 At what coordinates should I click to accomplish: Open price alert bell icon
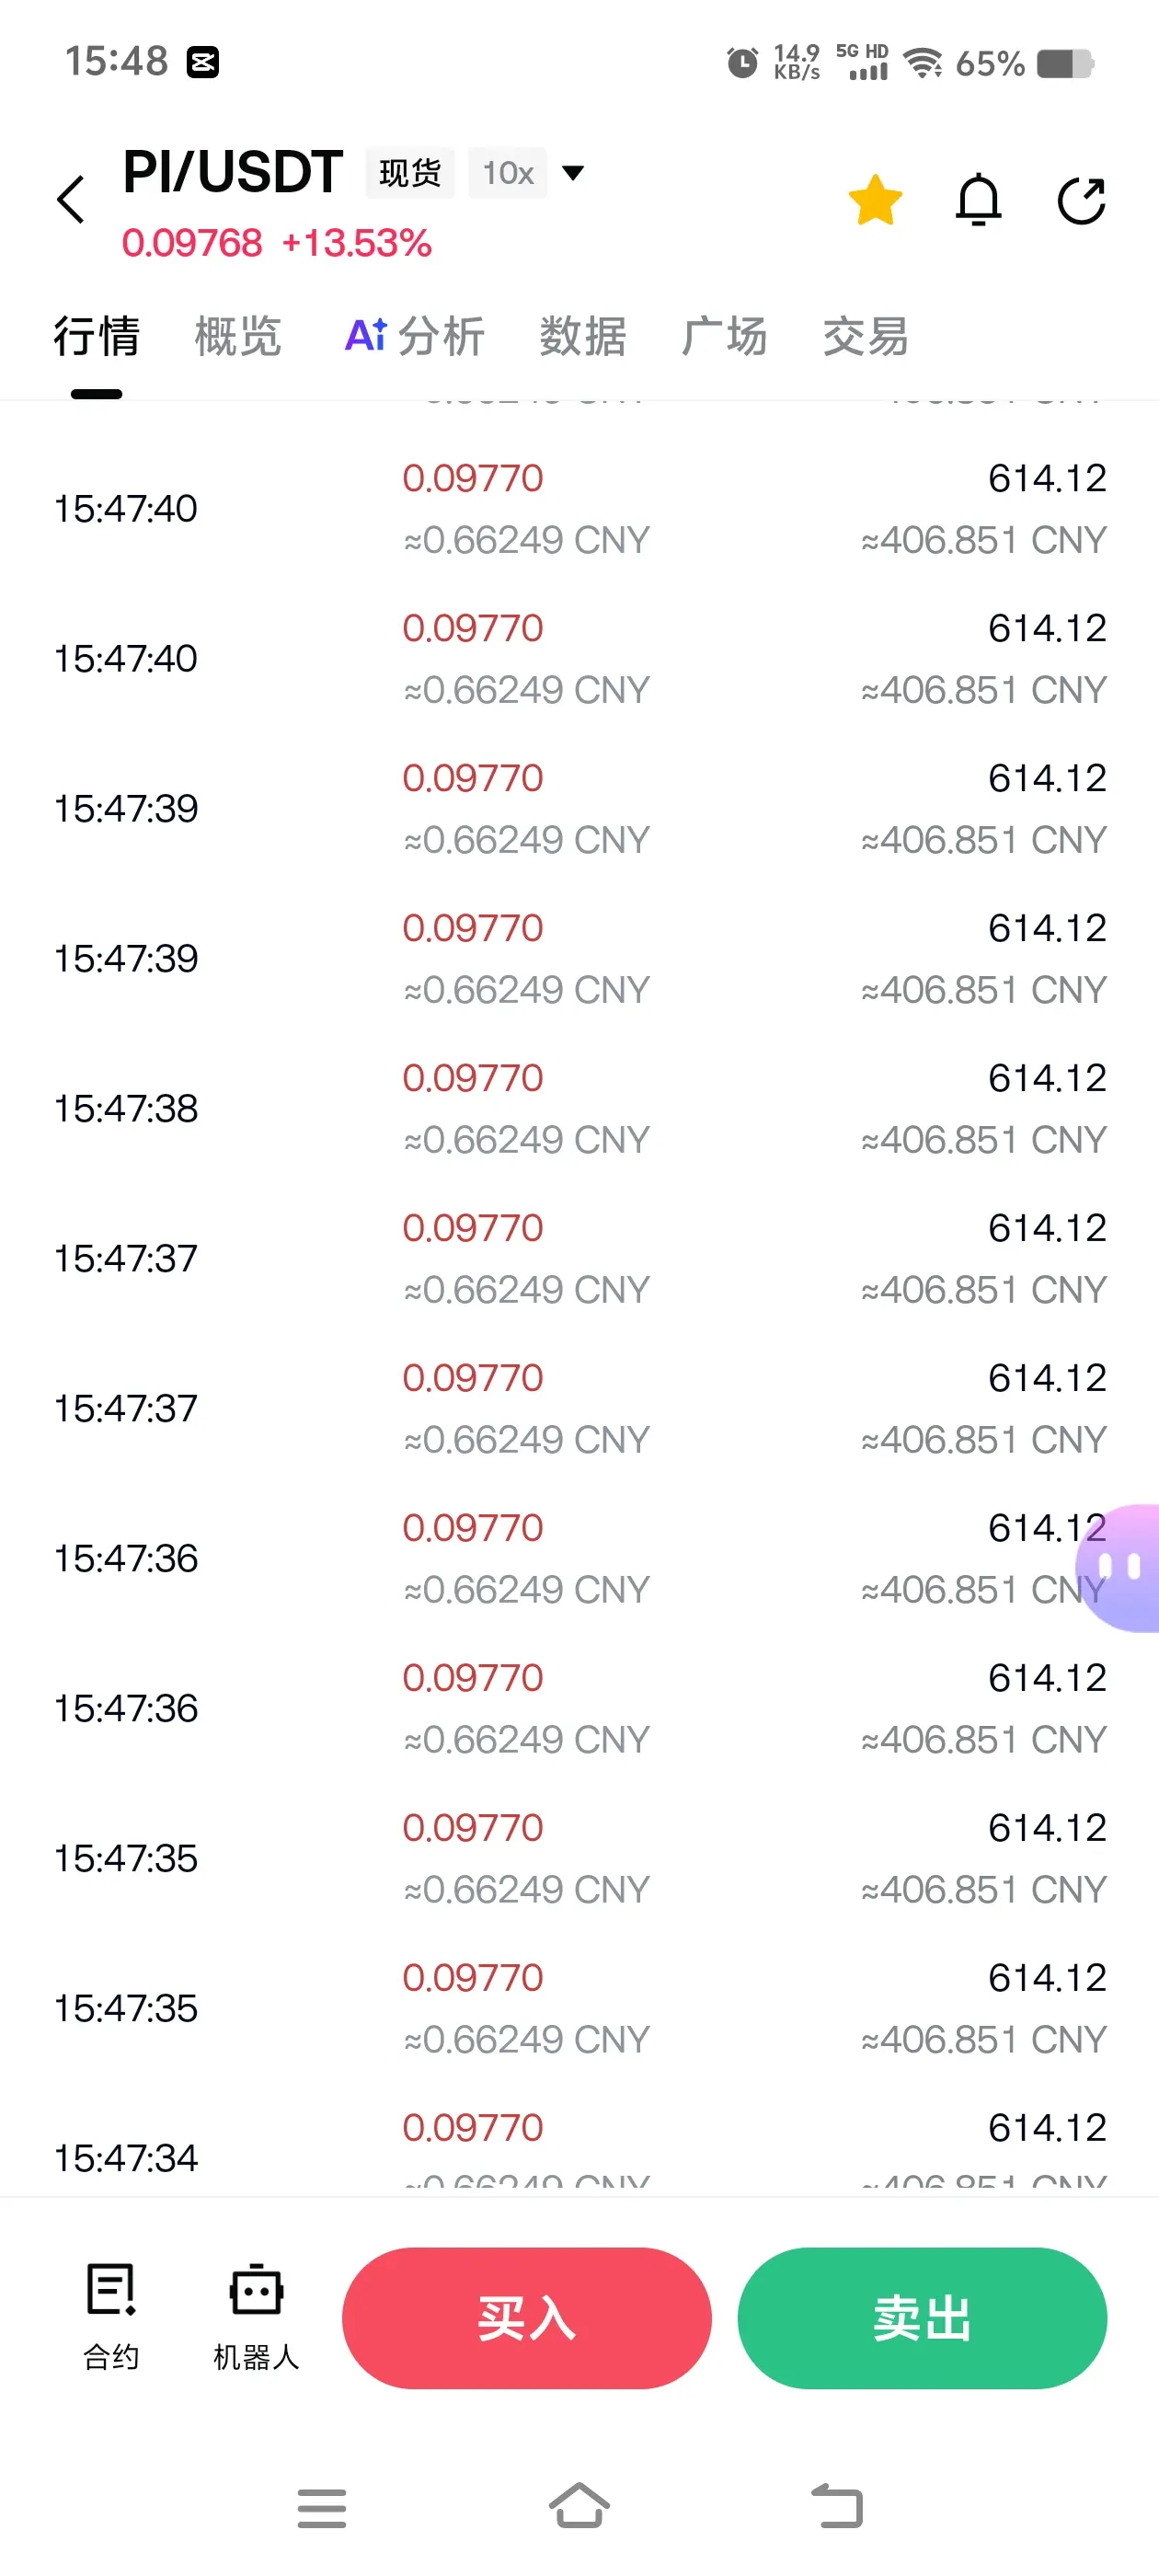click(x=978, y=200)
